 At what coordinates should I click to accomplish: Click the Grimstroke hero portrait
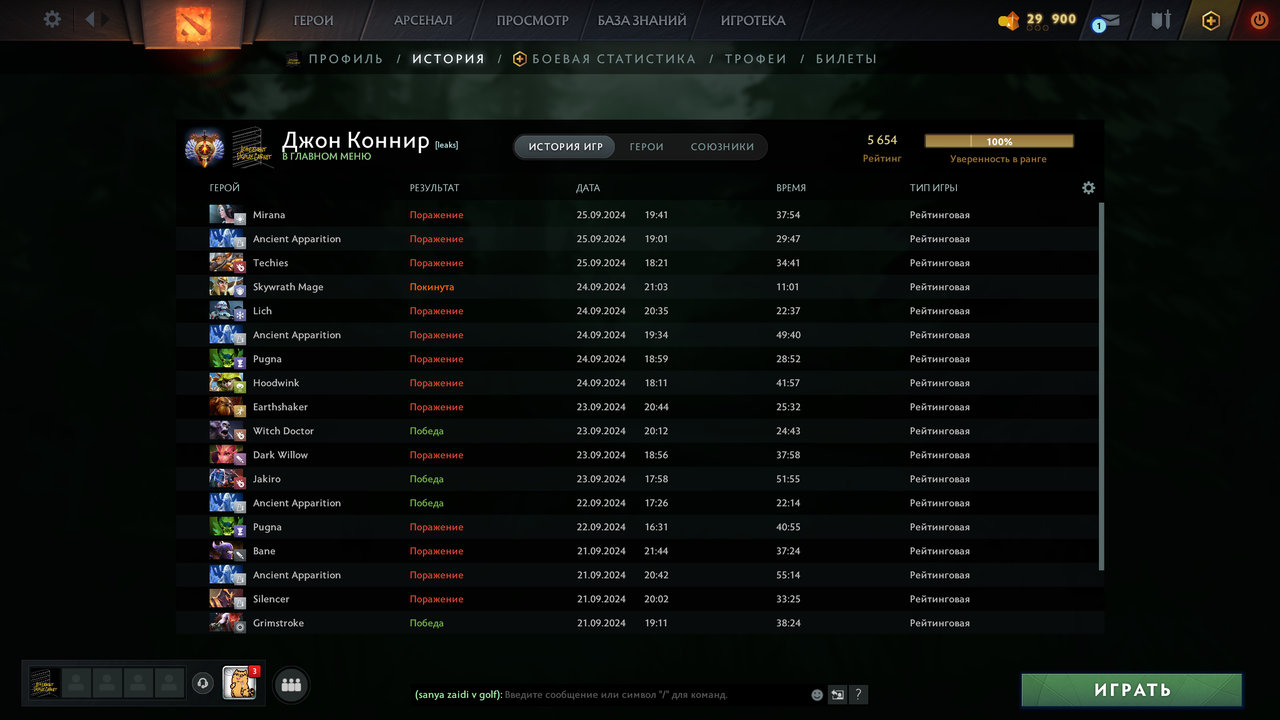coord(227,623)
